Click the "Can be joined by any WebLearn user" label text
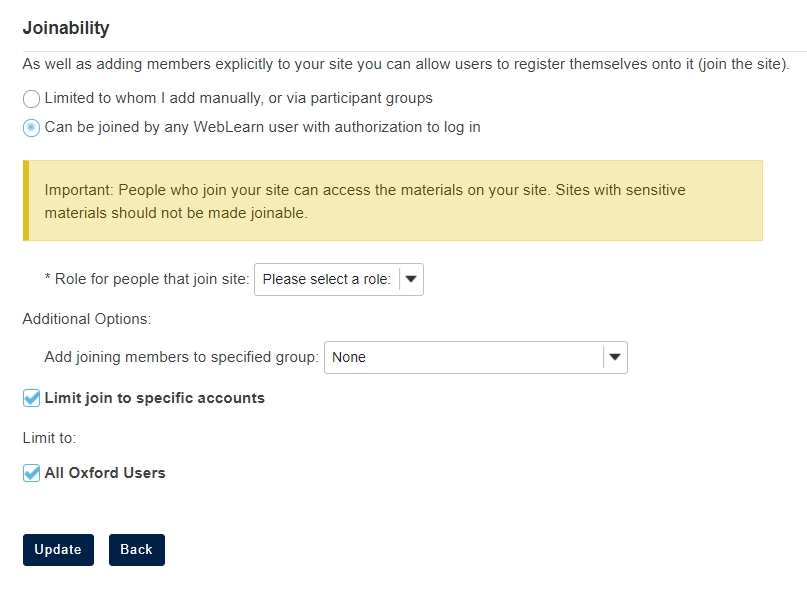This screenshot has height=609, width=807. [262, 128]
